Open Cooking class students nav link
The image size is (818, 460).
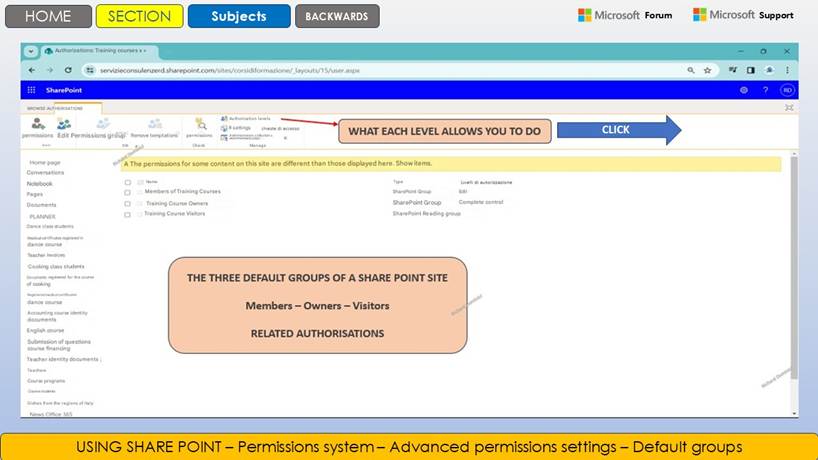56,267
